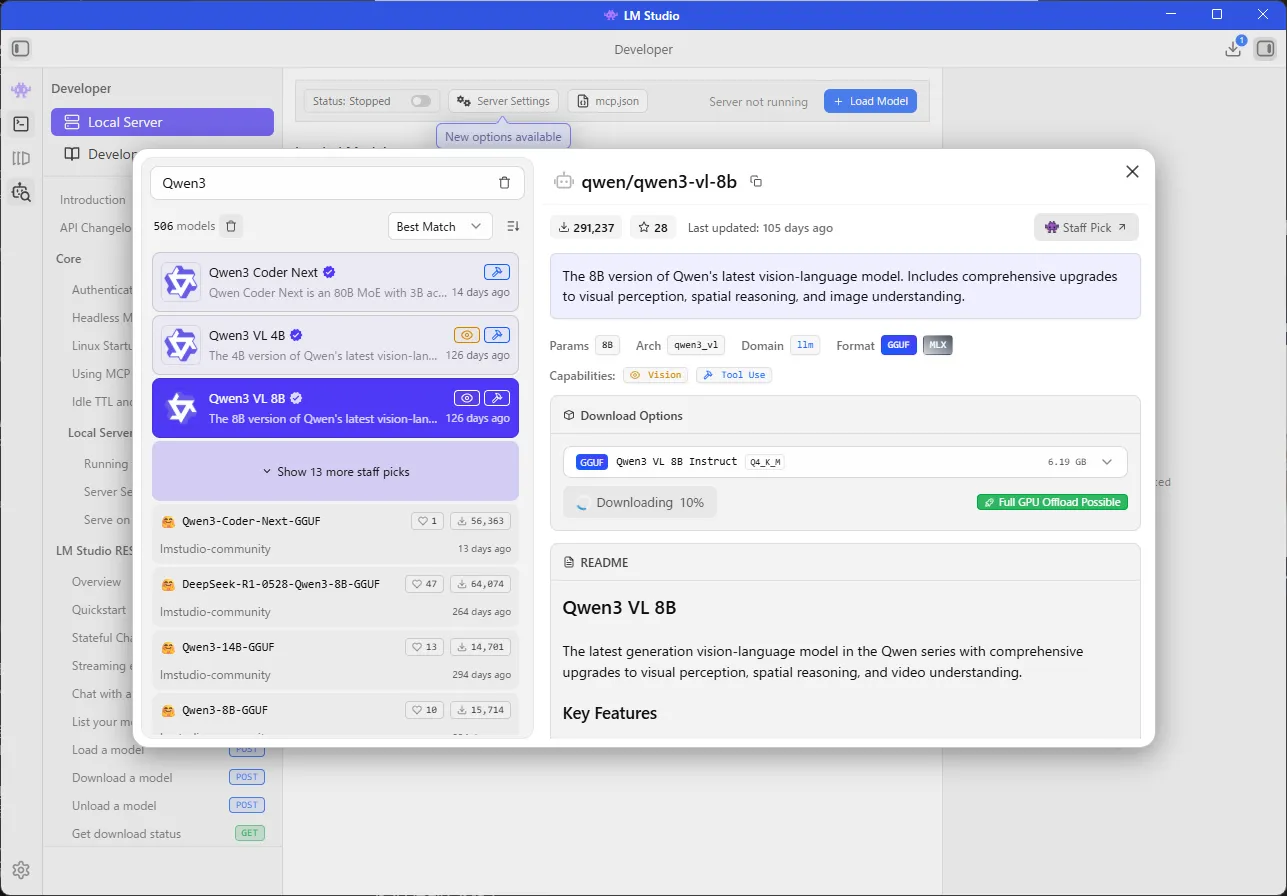Select Qwen3 Coder Next in results list
1287x896 pixels.
coord(335,282)
